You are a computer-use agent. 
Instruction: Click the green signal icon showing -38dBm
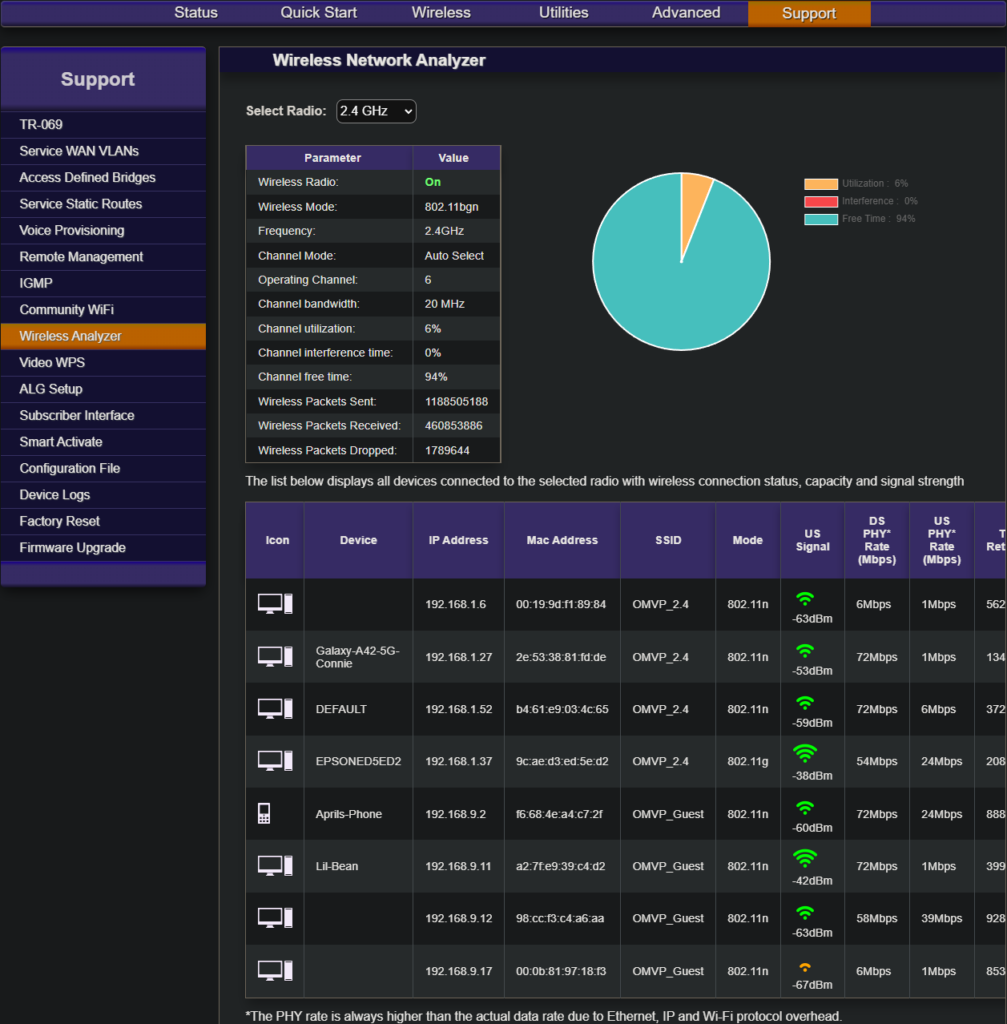click(x=805, y=753)
